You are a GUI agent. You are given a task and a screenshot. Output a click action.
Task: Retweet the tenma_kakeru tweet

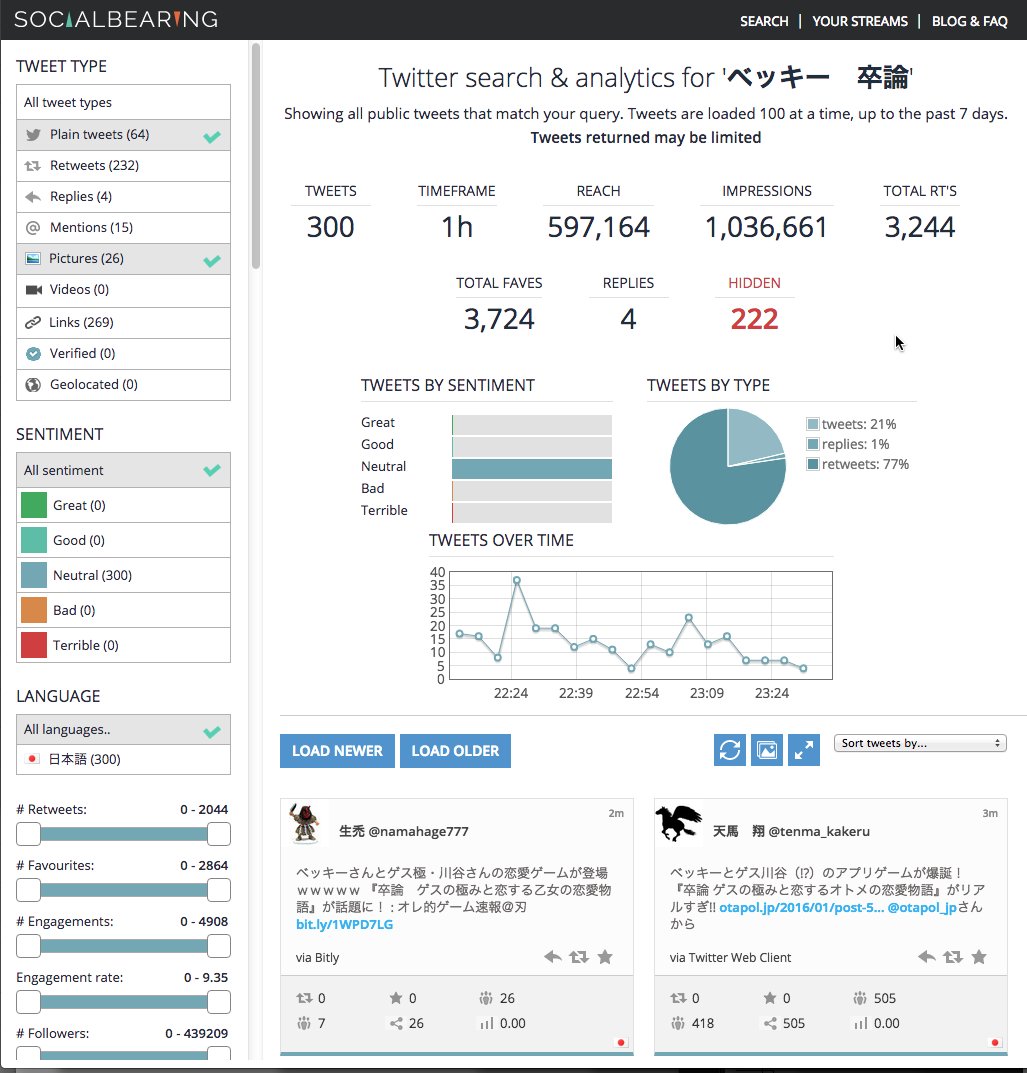952,957
